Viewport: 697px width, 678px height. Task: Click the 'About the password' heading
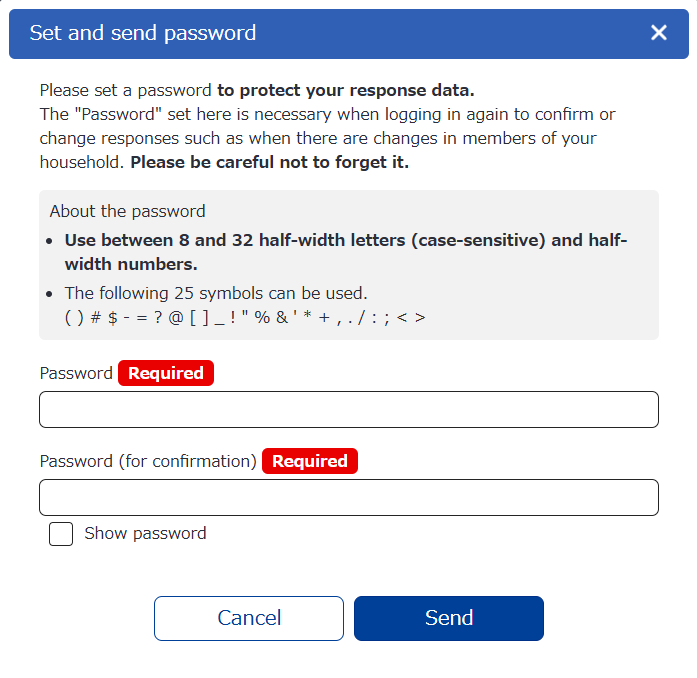point(127,211)
